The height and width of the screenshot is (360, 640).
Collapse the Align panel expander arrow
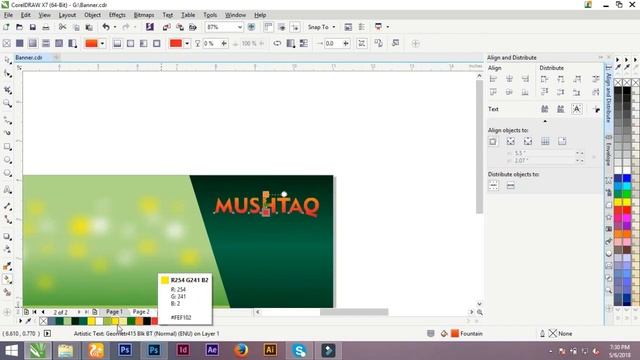(545, 121)
